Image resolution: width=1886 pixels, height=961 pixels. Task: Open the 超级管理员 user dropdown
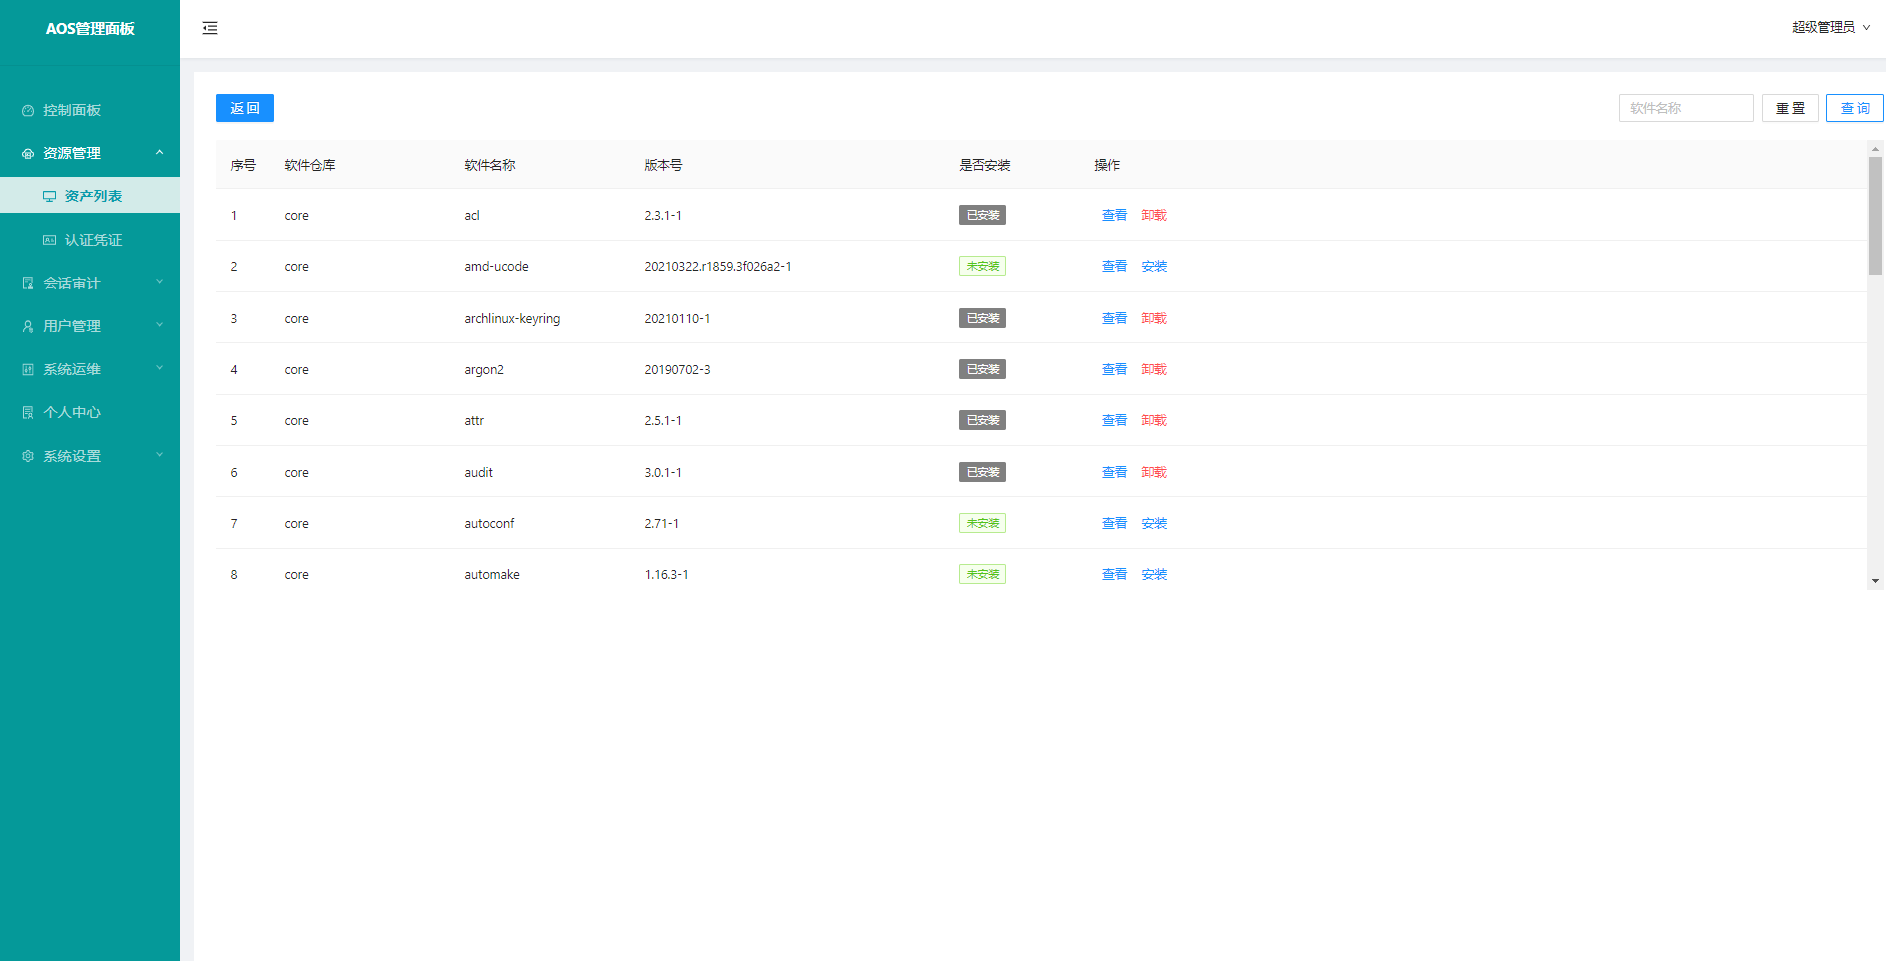1830,27
